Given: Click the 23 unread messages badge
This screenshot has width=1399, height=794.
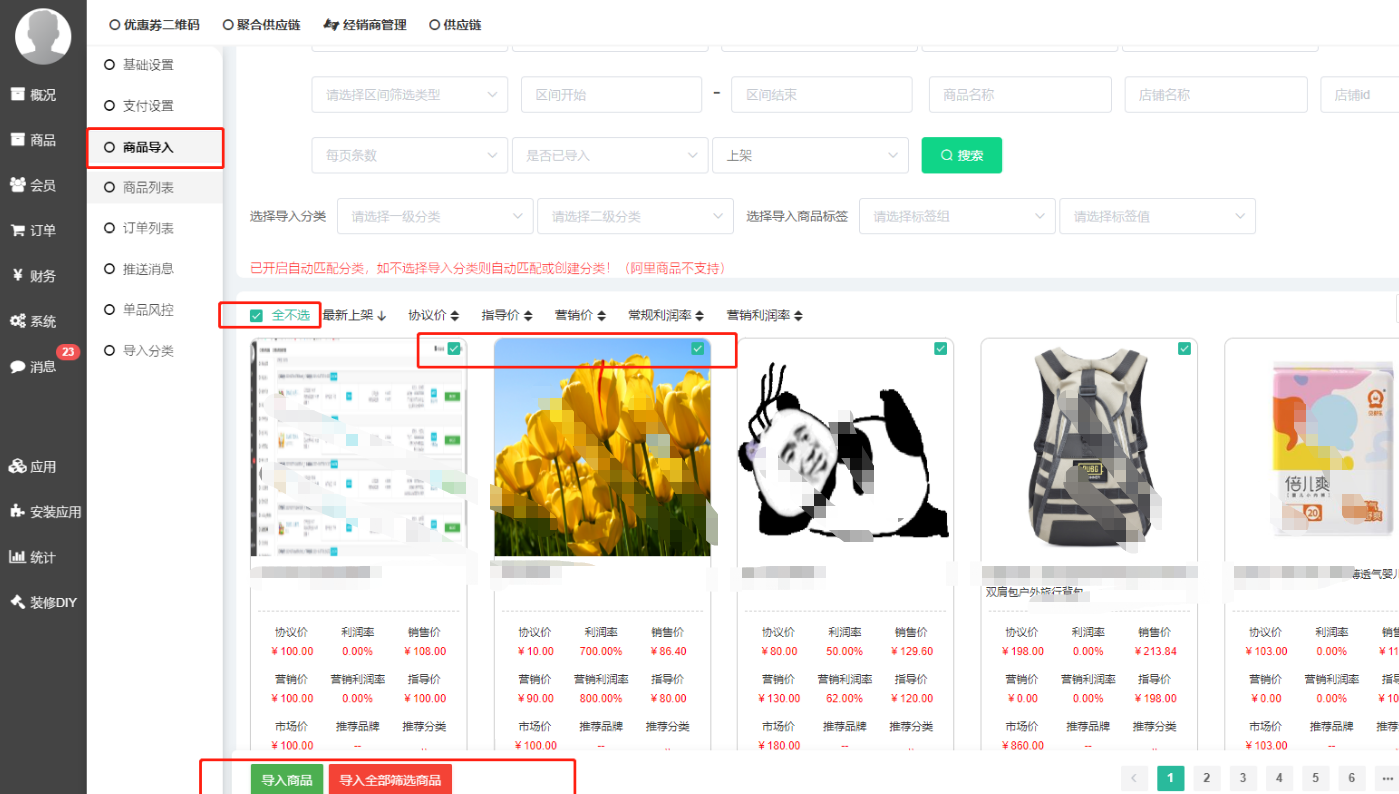Looking at the screenshot, I should tap(68, 351).
